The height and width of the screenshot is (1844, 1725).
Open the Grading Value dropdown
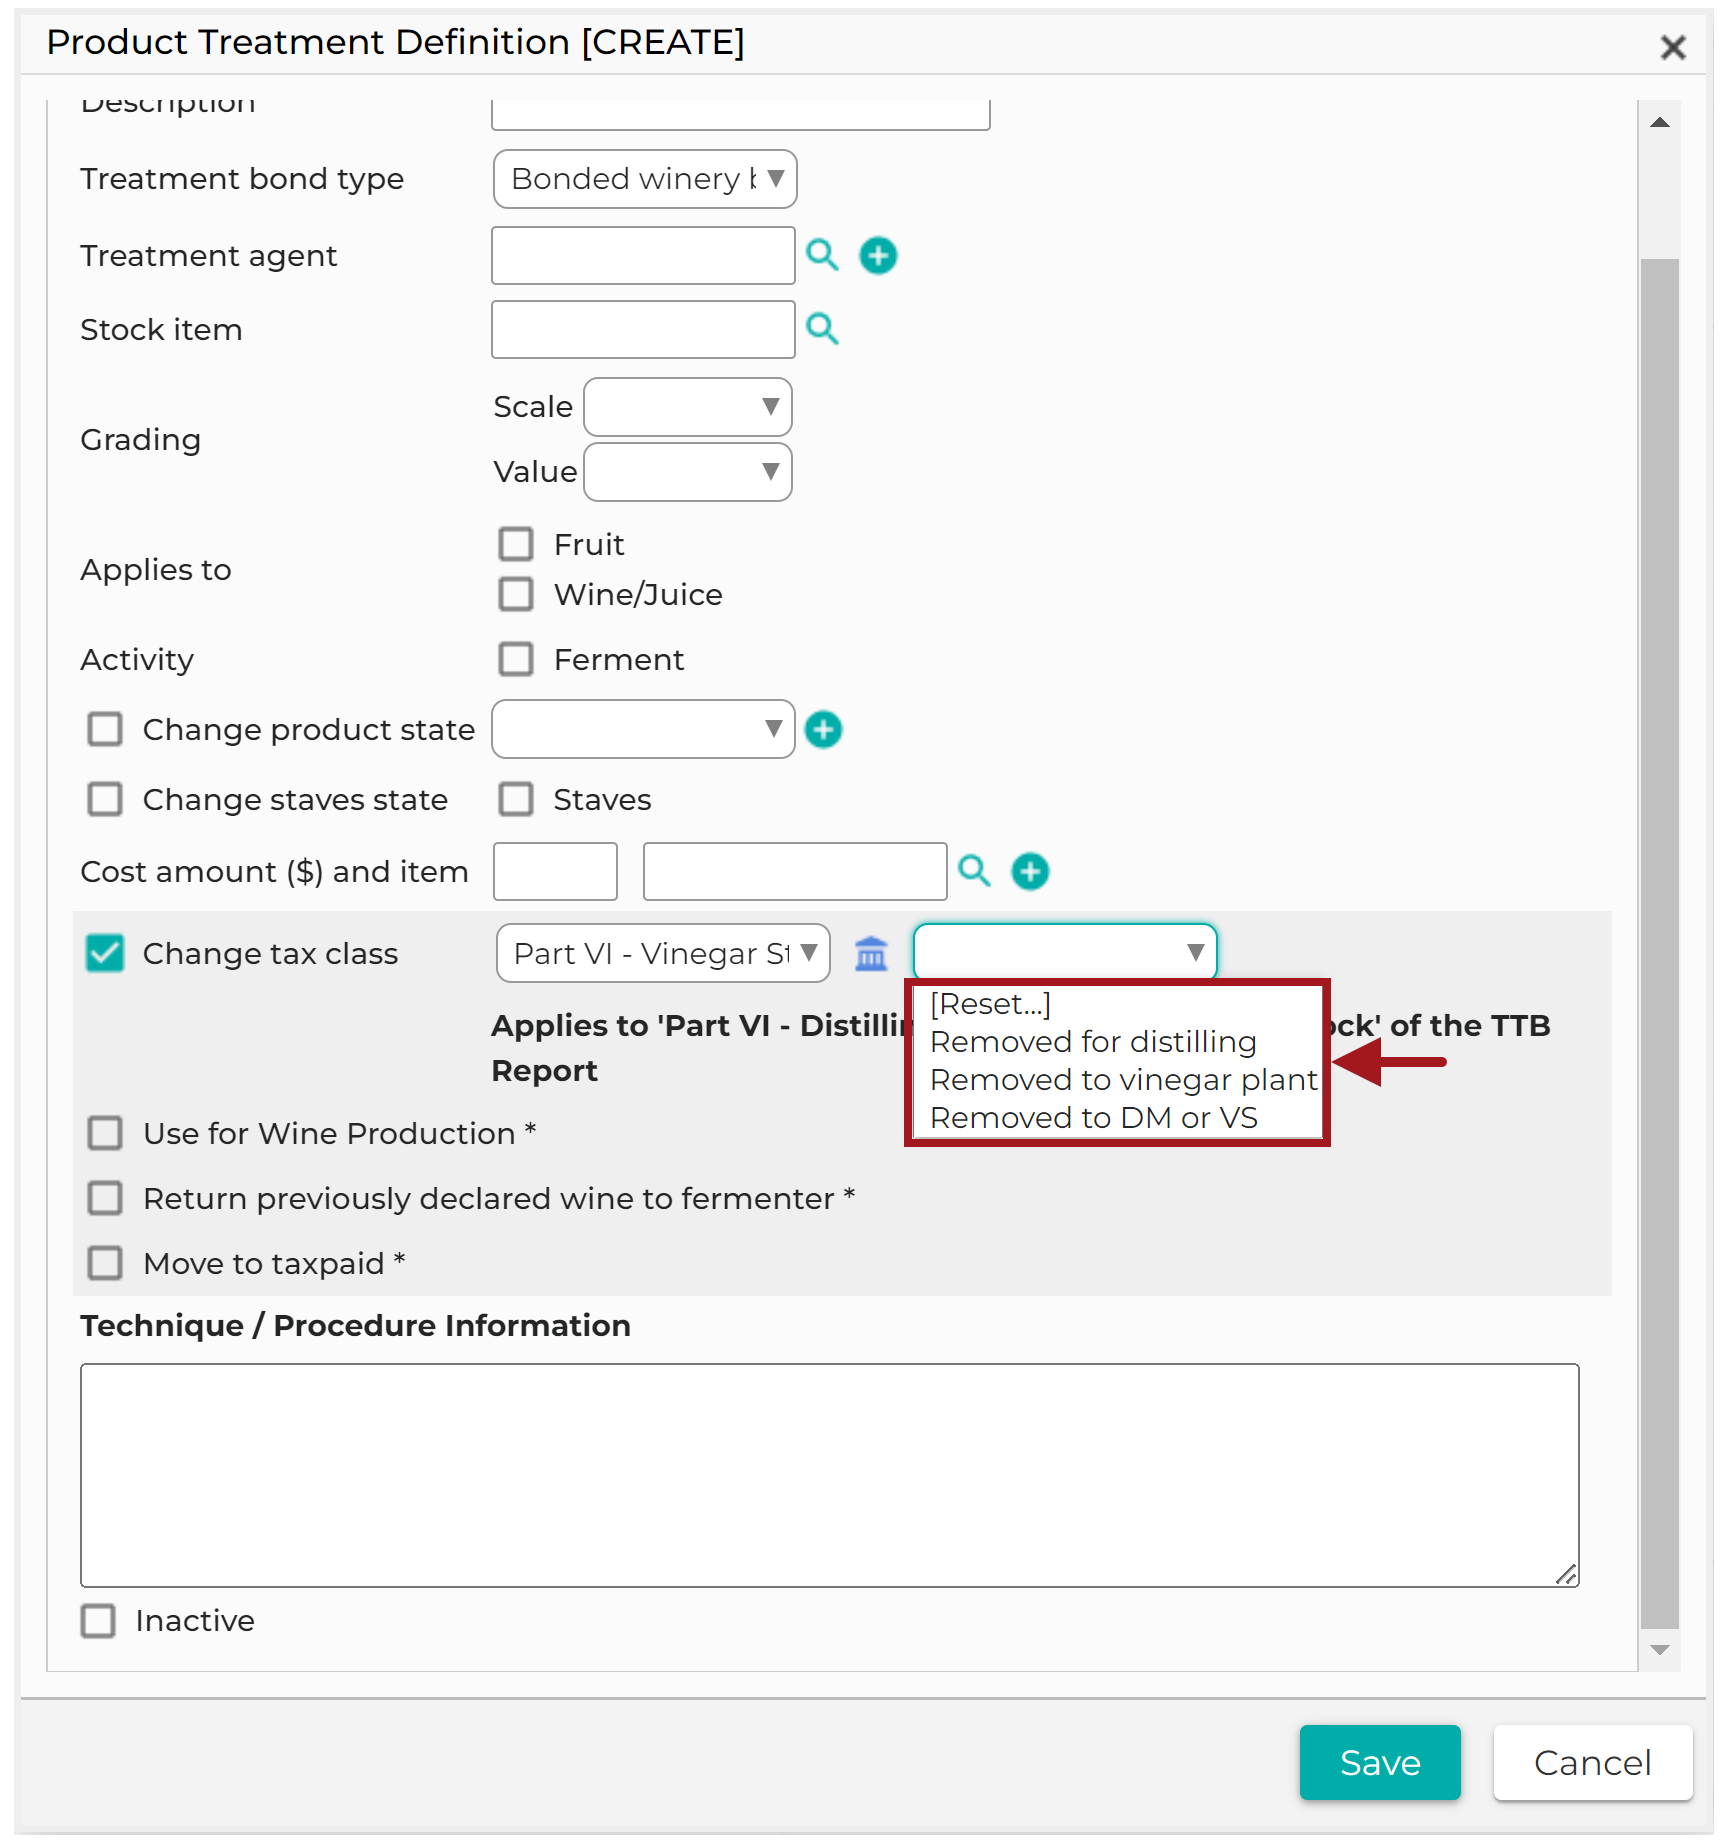coord(688,472)
